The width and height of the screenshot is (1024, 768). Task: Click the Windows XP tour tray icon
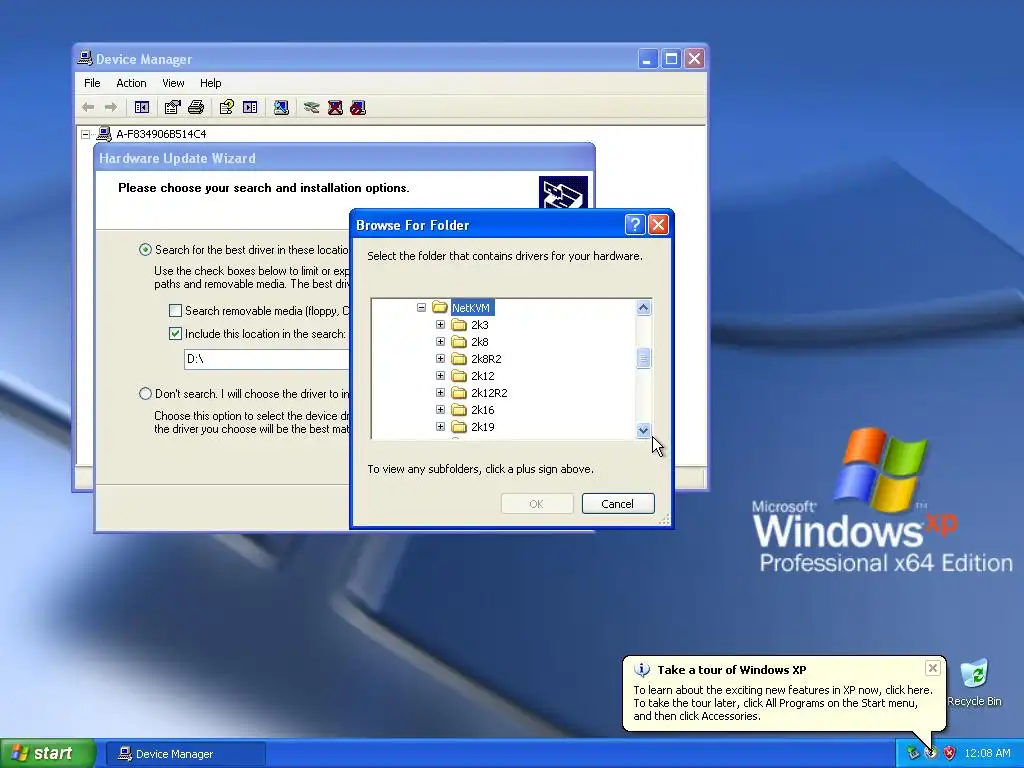click(x=931, y=753)
